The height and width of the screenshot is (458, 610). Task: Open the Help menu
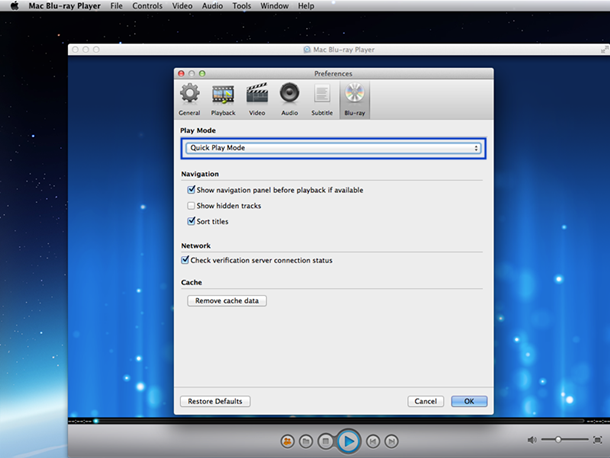click(x=306, y=6)
